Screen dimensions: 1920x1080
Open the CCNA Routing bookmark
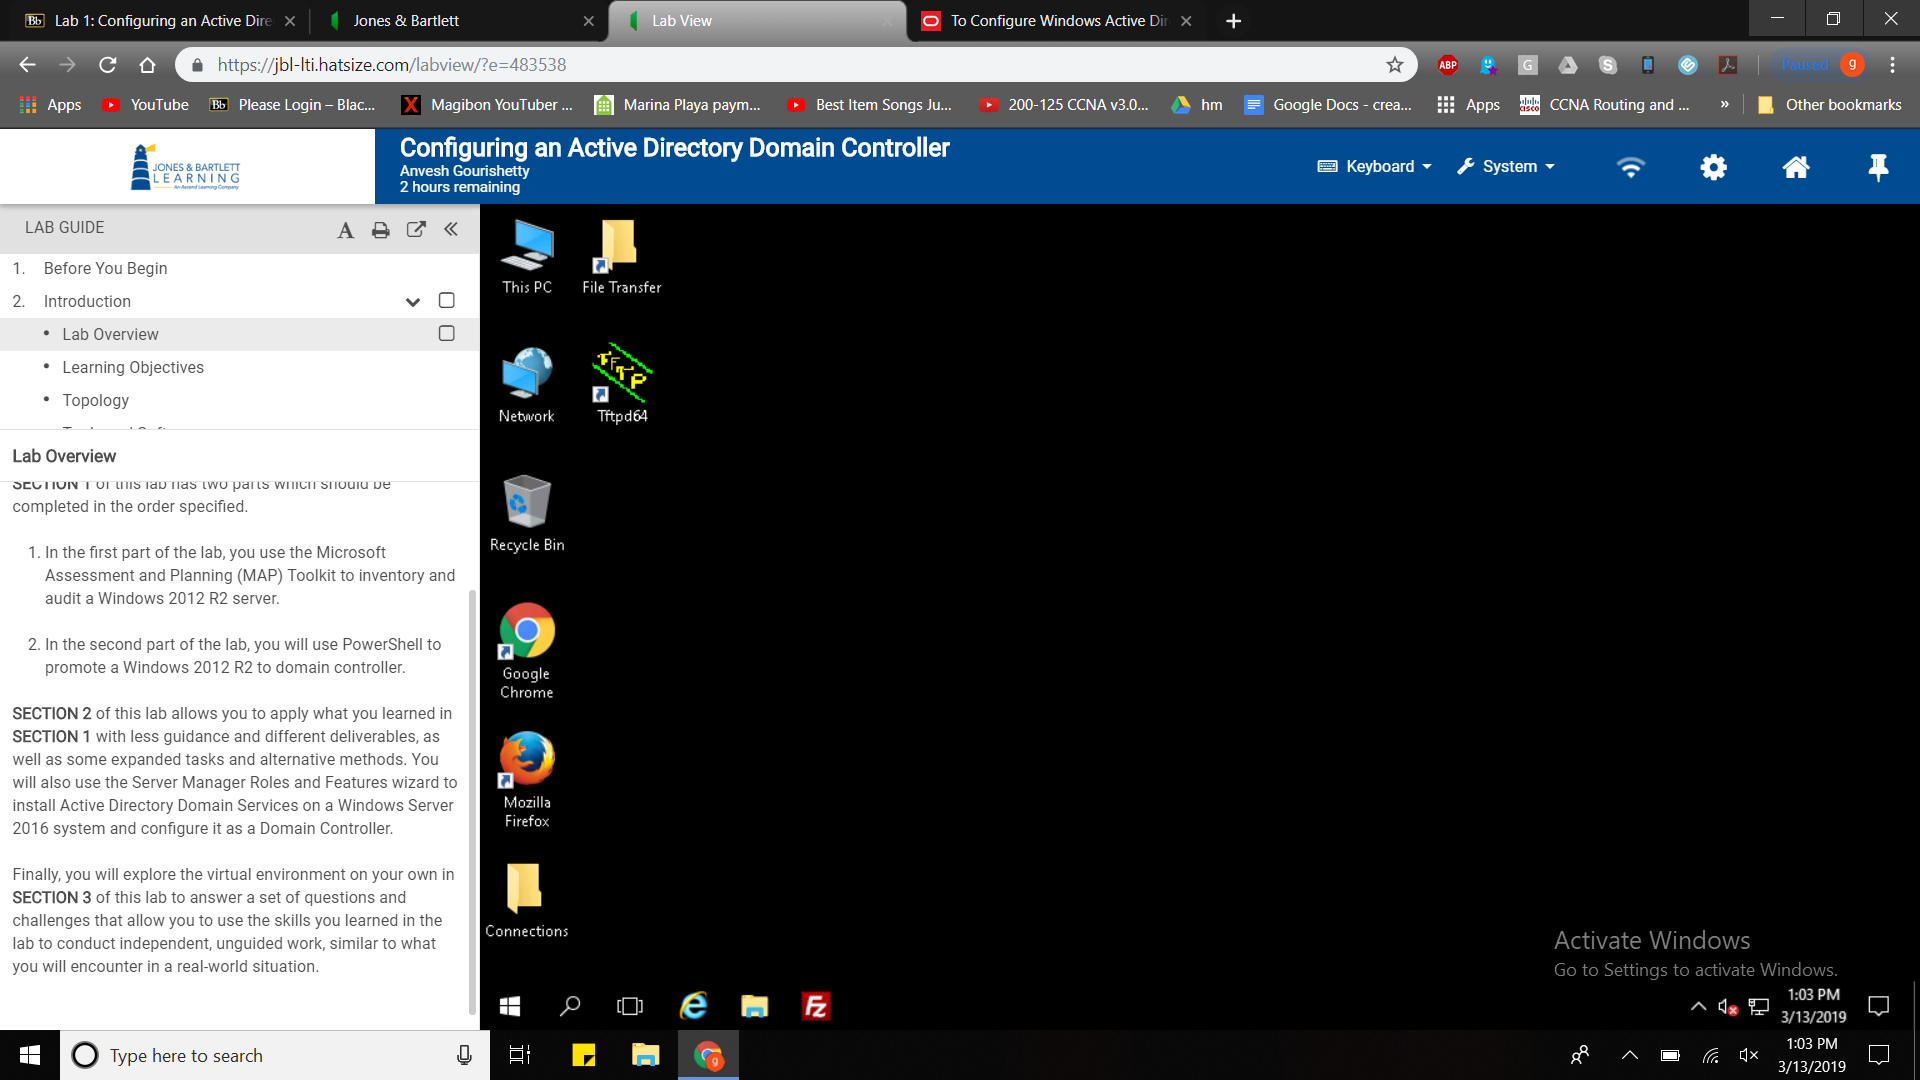pyautogui.click(x=1605, y=104)
